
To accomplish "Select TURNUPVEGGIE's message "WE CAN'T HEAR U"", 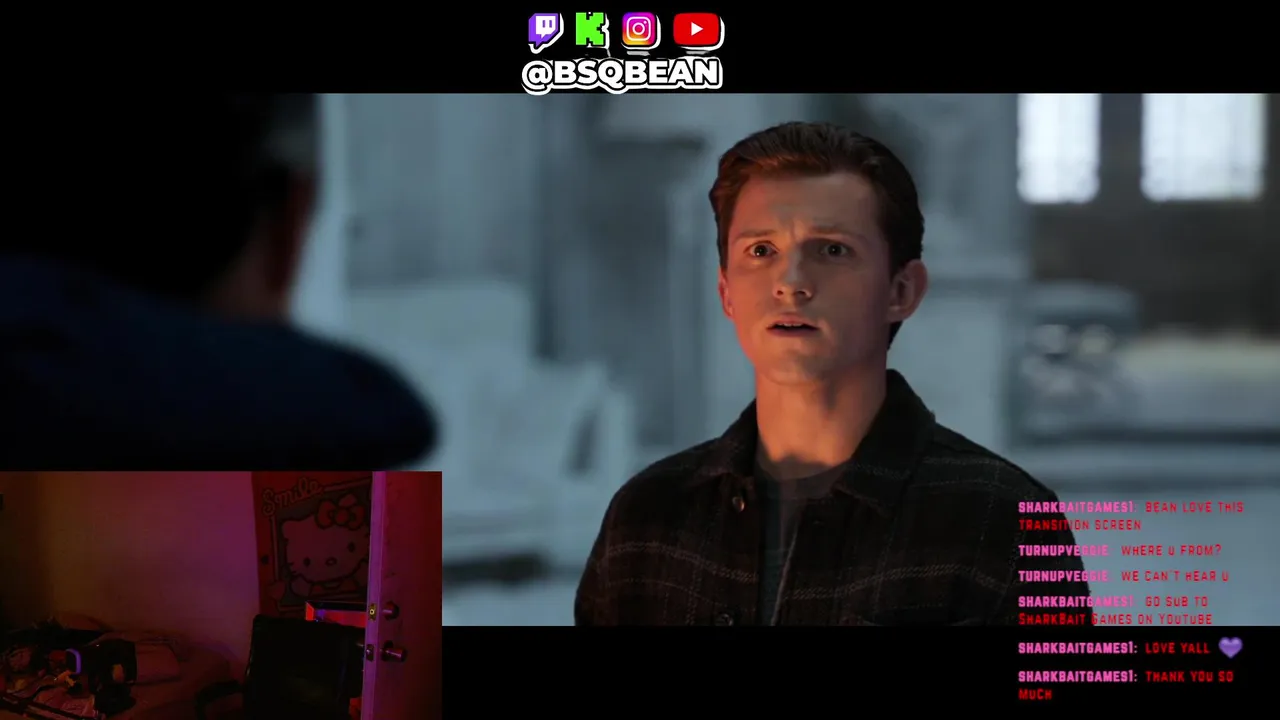I will point(1174,576).
